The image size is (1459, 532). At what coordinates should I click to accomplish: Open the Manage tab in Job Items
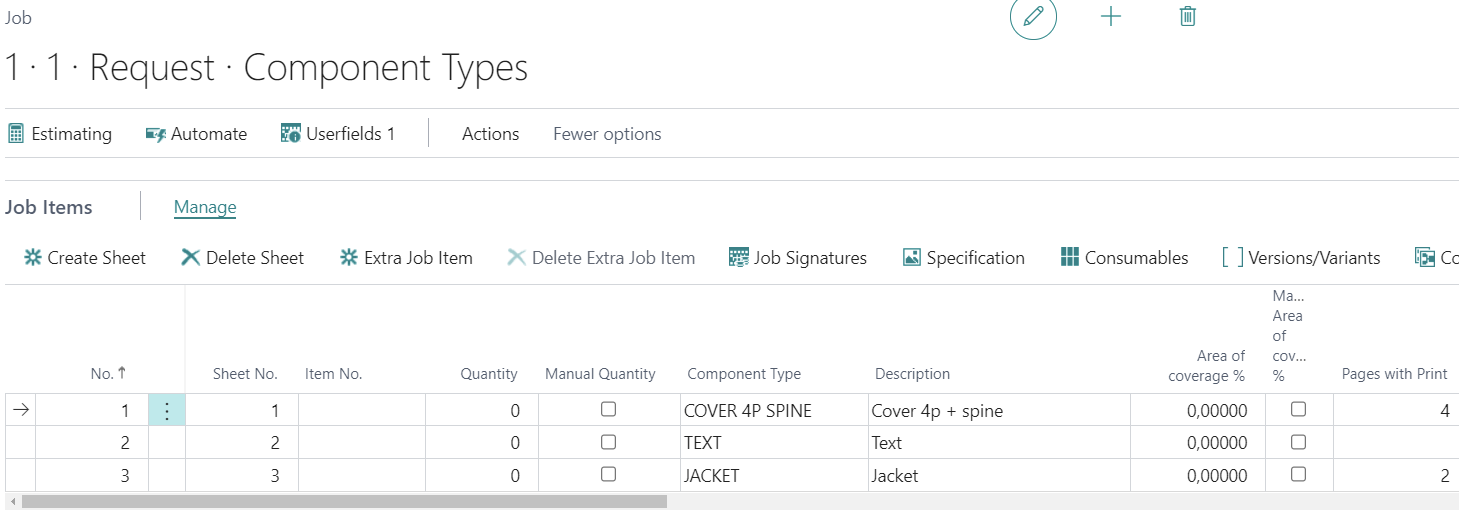205,207
